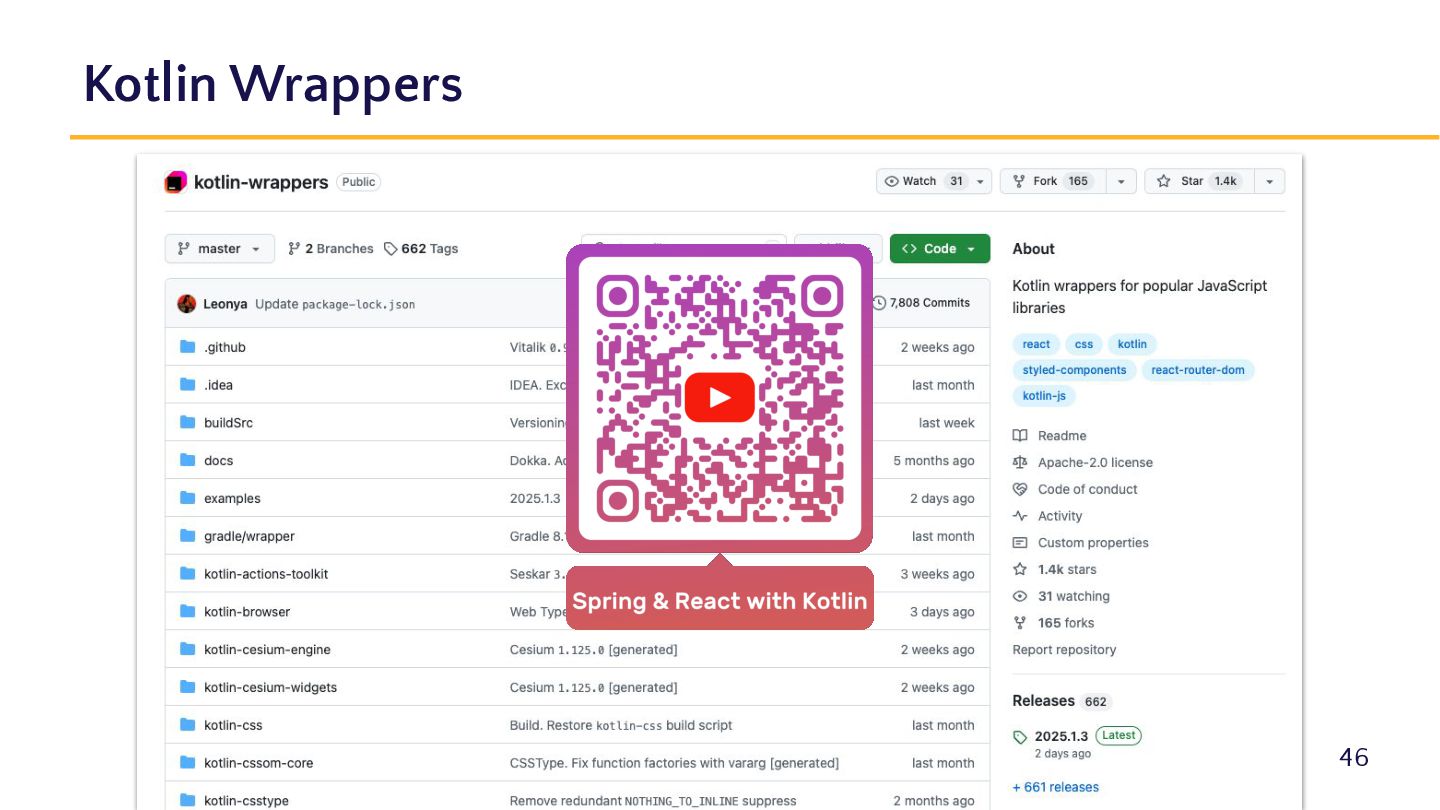Image resolution: width=1440 pixels, height=810 pixels.
Task: Open the 'CSSType. Fix function factories' commit message
Action: click(x=674, y=763)
